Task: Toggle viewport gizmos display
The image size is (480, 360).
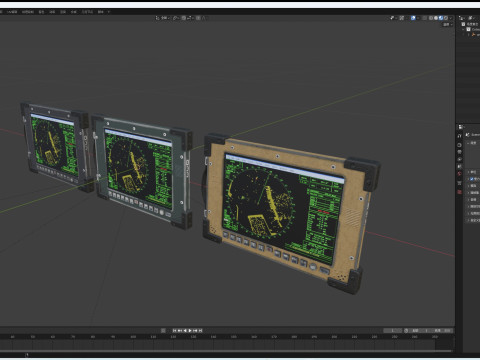Action: tap(402, 18)
